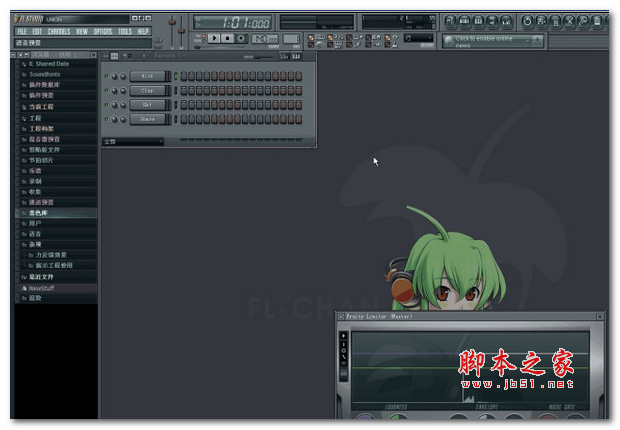Click the download icon beside online news
620x430 pixels.
pos(537,41)
